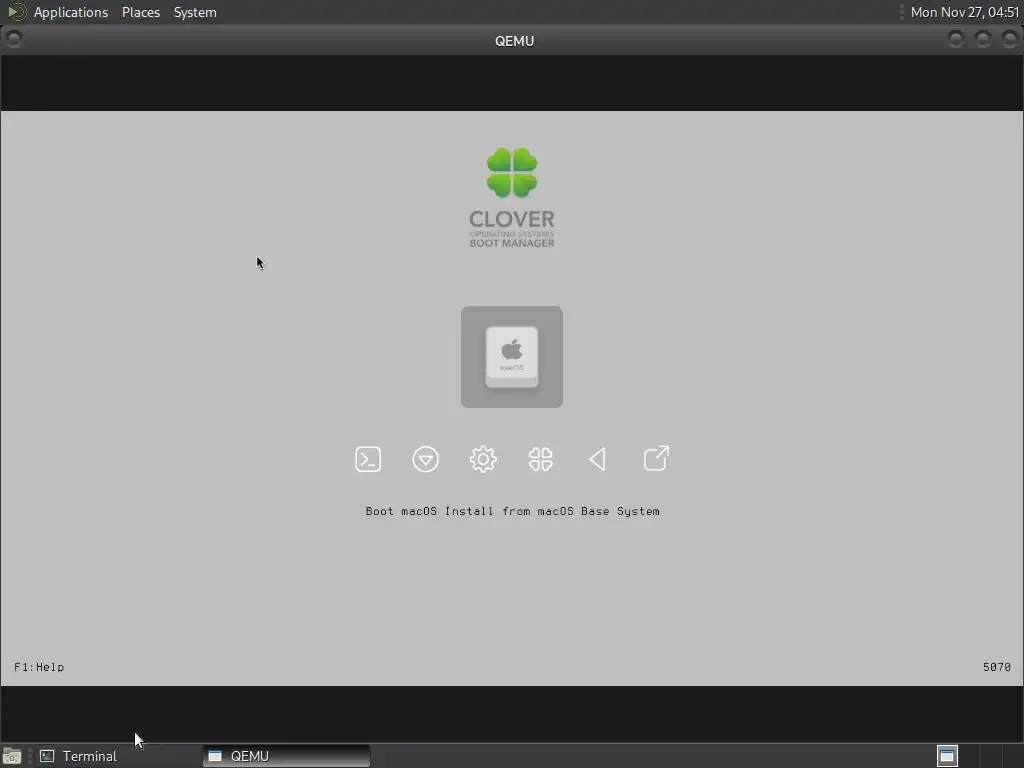Click the left-pointing triangle restart icon

pos(598,459)
